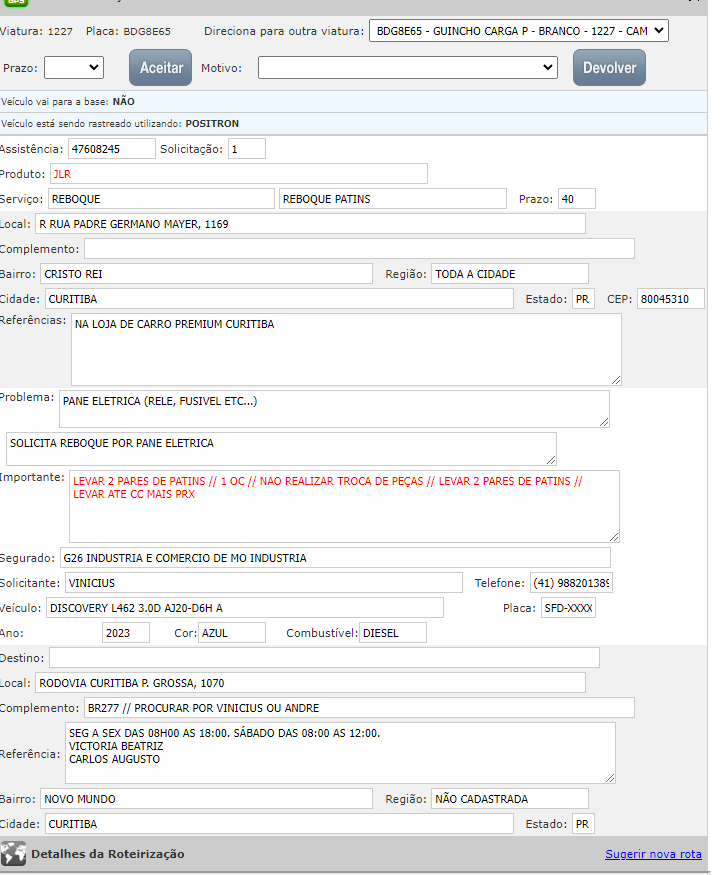Click the Solicitante field VINICIUS
Image resolution: width=724 pixels, height=875 pixels.
click(x=264, y=583)
